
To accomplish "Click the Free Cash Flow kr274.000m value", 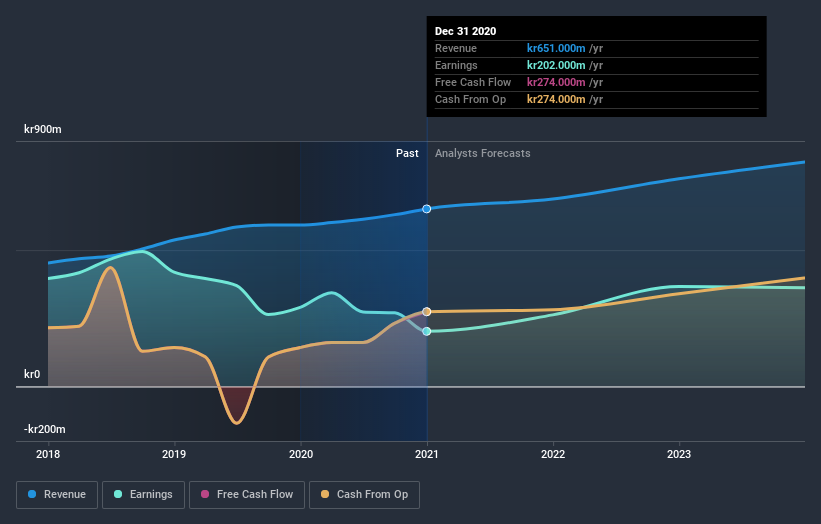I will [x=556, y=82].
